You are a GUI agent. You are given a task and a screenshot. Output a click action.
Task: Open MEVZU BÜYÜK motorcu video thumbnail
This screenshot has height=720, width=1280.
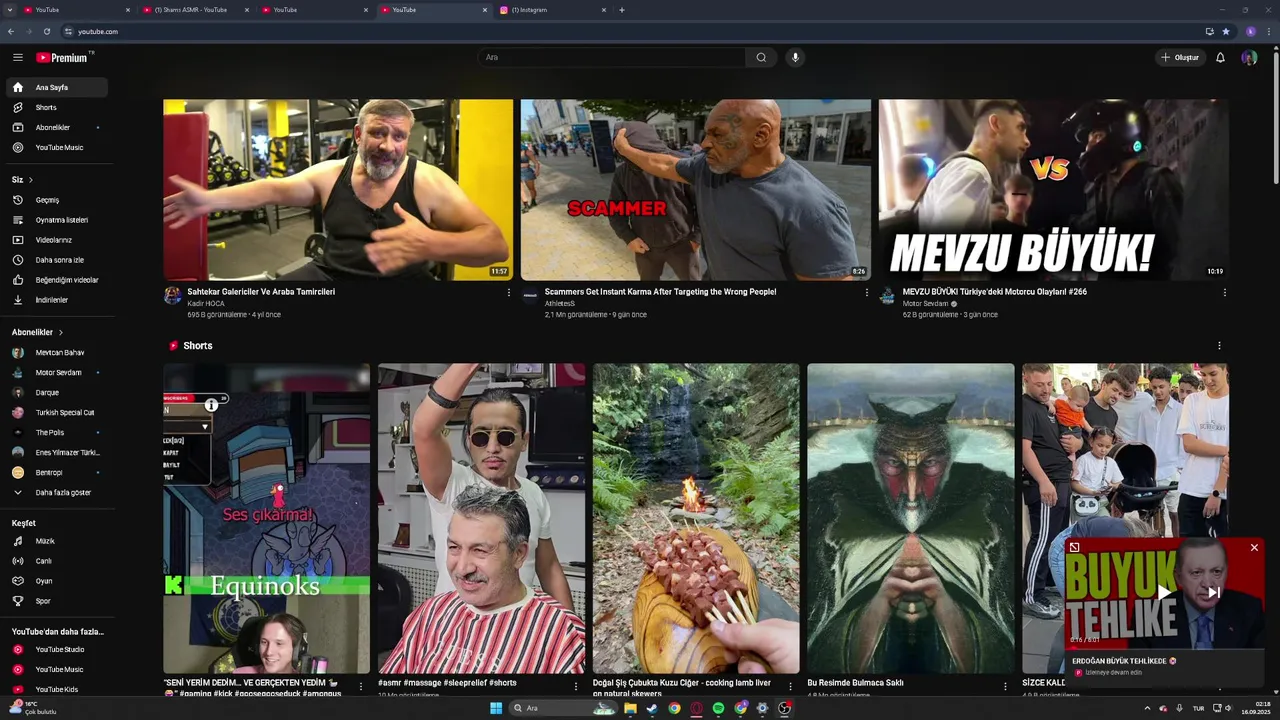[x=1054, y=189]
